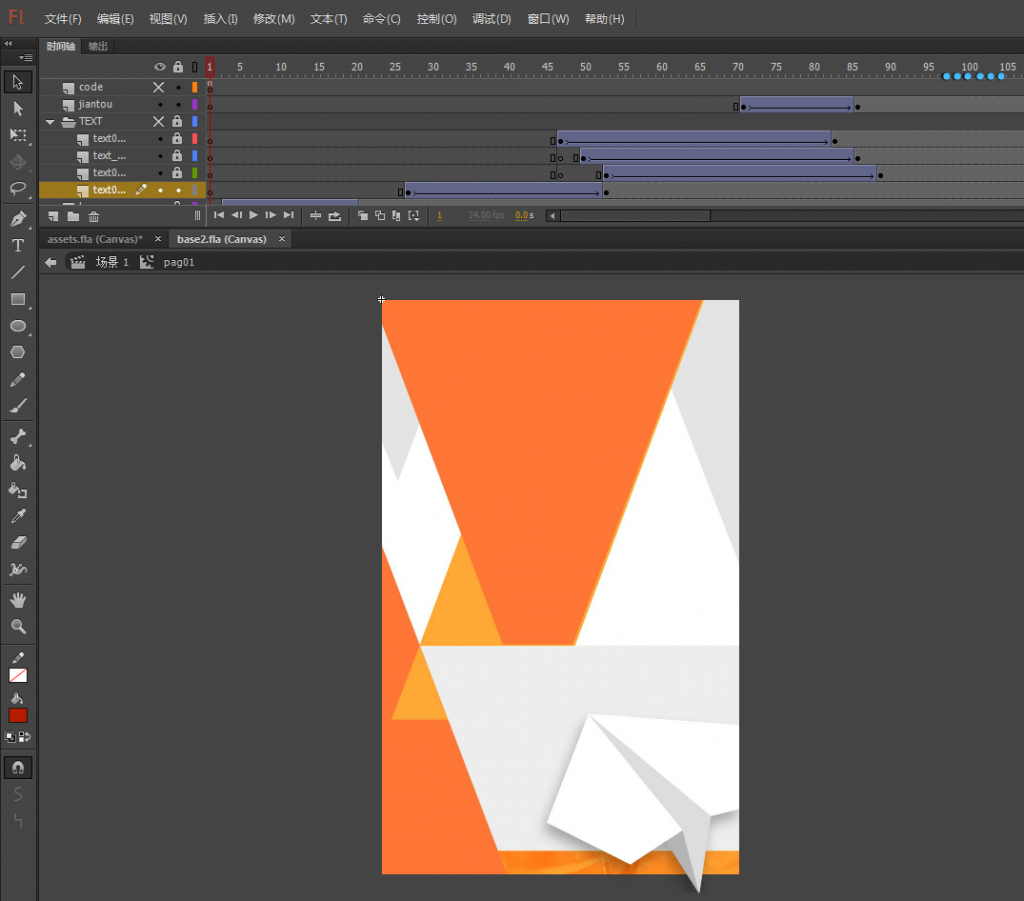
Task: Grab the Hand tool for panning
Action: pos(16,599)
